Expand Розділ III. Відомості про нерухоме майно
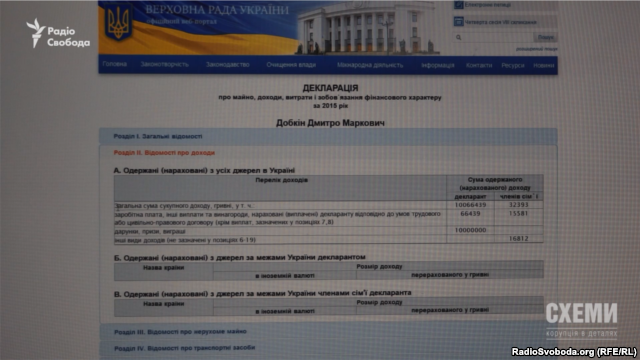 328,332
